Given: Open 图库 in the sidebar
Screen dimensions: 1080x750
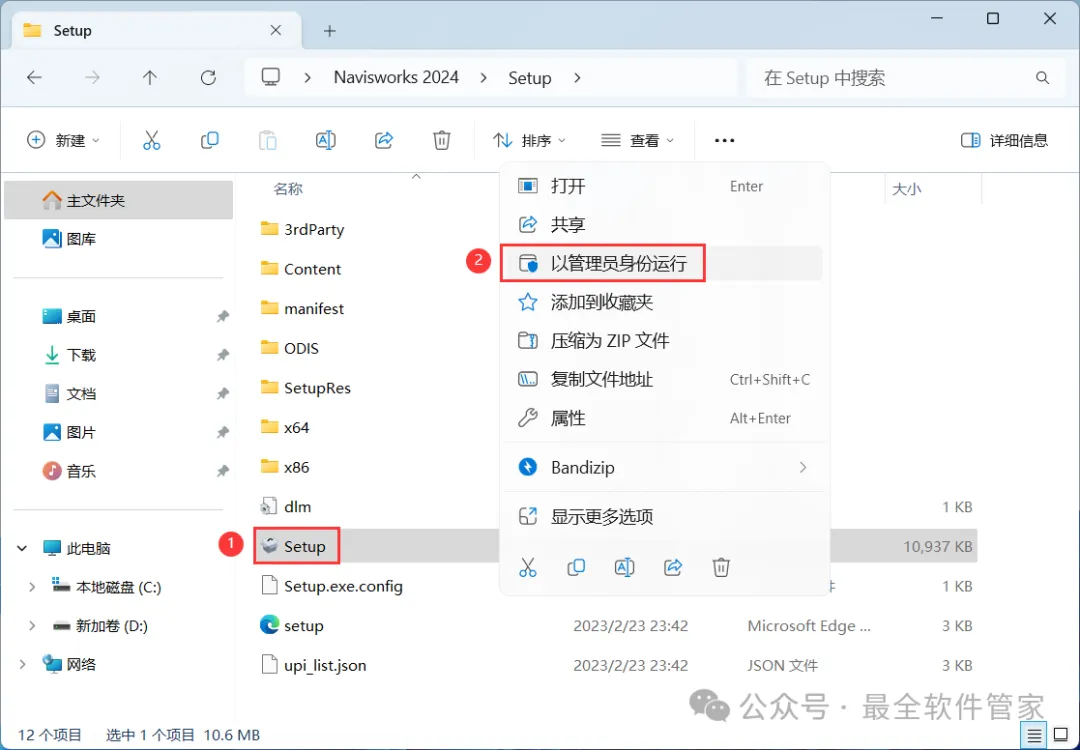Looking at the screenshot, I should coord(118,239).
